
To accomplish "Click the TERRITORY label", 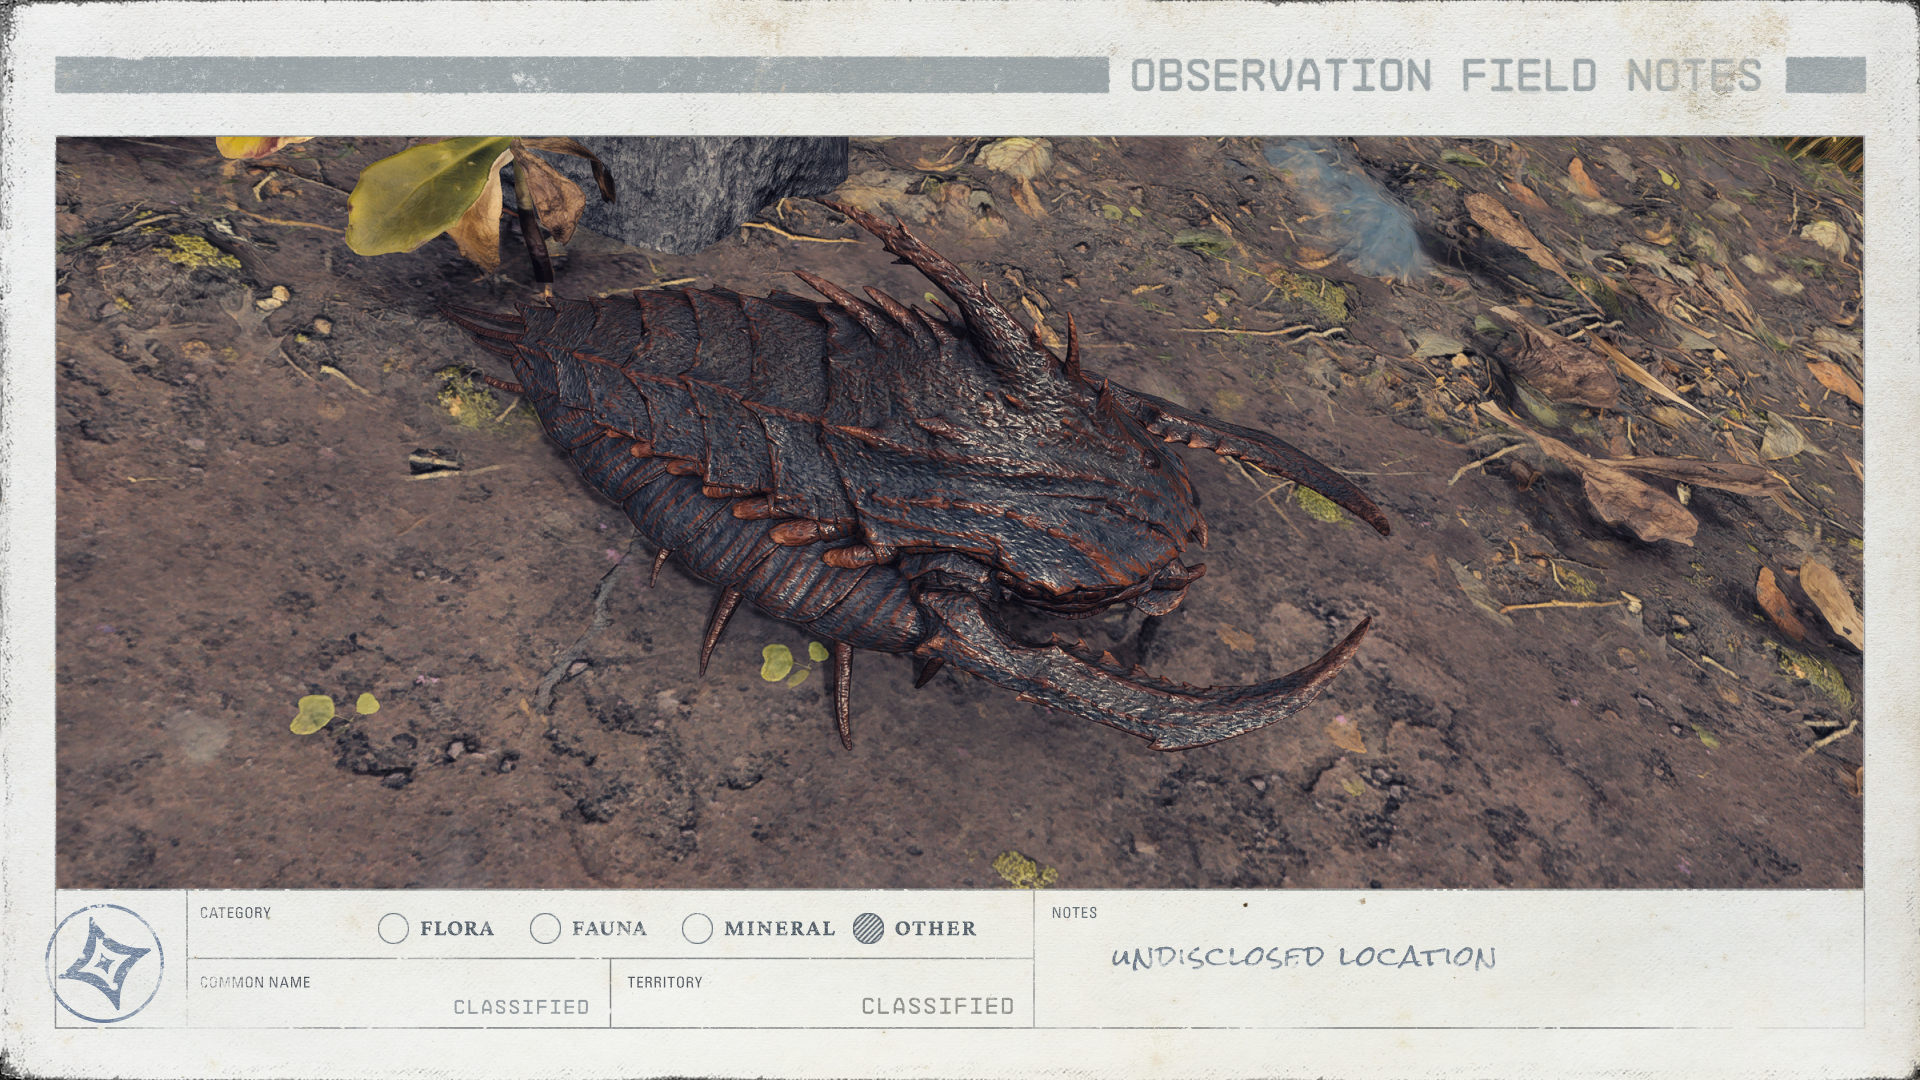I will [x=665, y=982].
